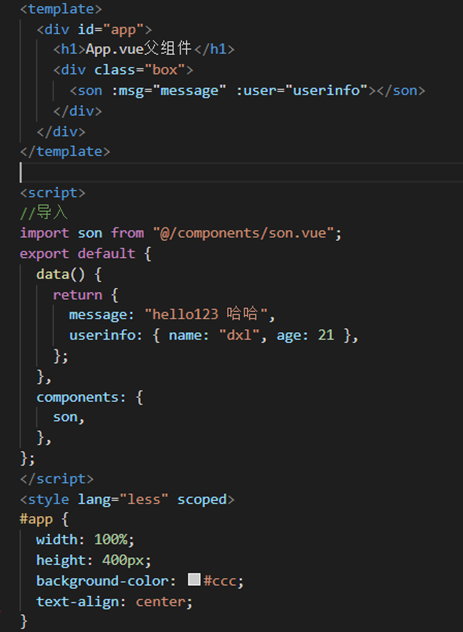
Task: Click the App.vue父组件 heading text
Action: [x=138, y=49]
